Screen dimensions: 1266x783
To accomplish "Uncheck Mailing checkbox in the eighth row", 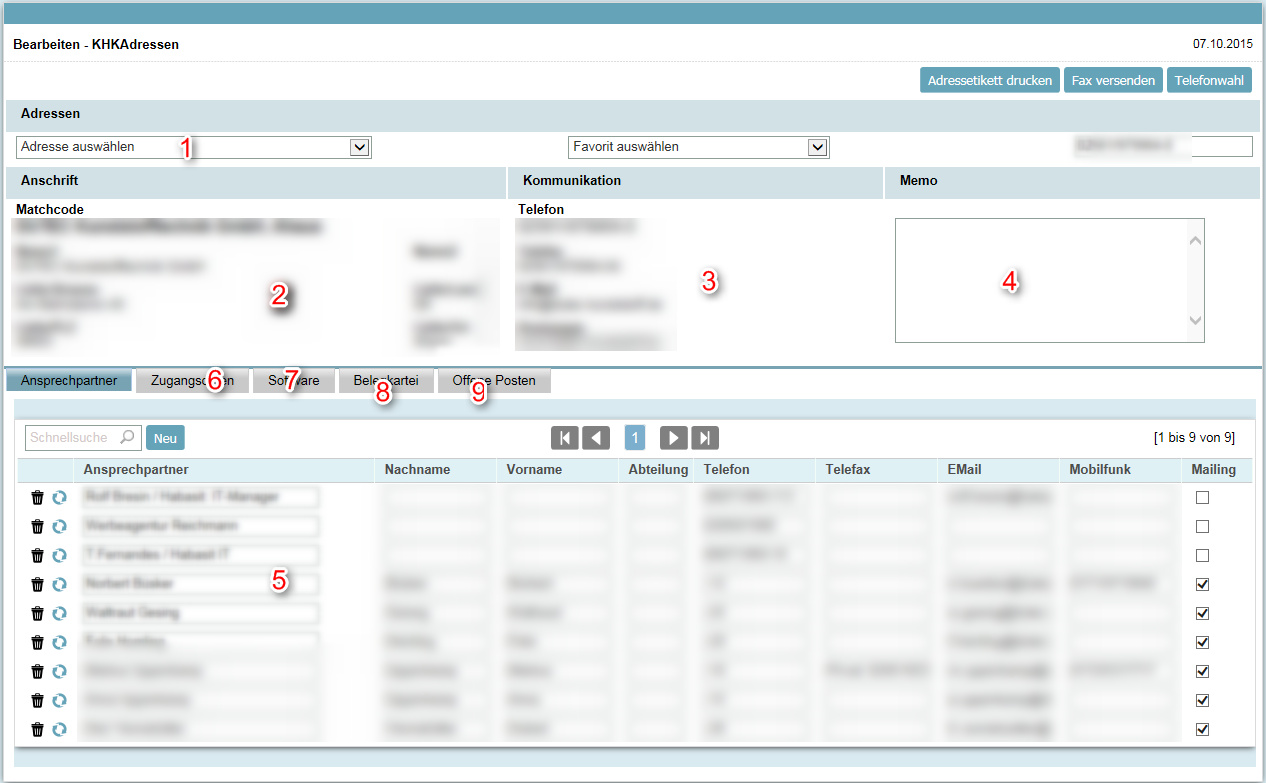I will 1203,700.
